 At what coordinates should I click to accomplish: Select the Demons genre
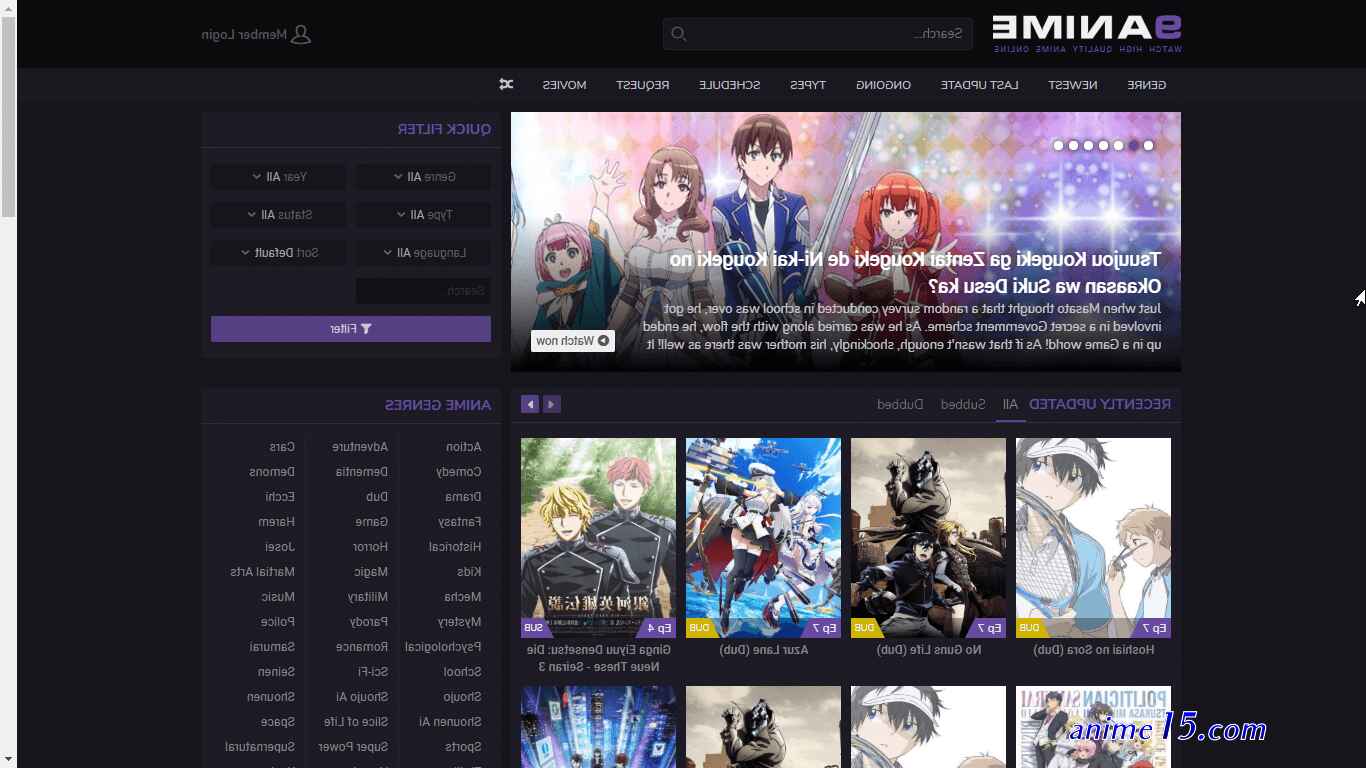point(273,472)
